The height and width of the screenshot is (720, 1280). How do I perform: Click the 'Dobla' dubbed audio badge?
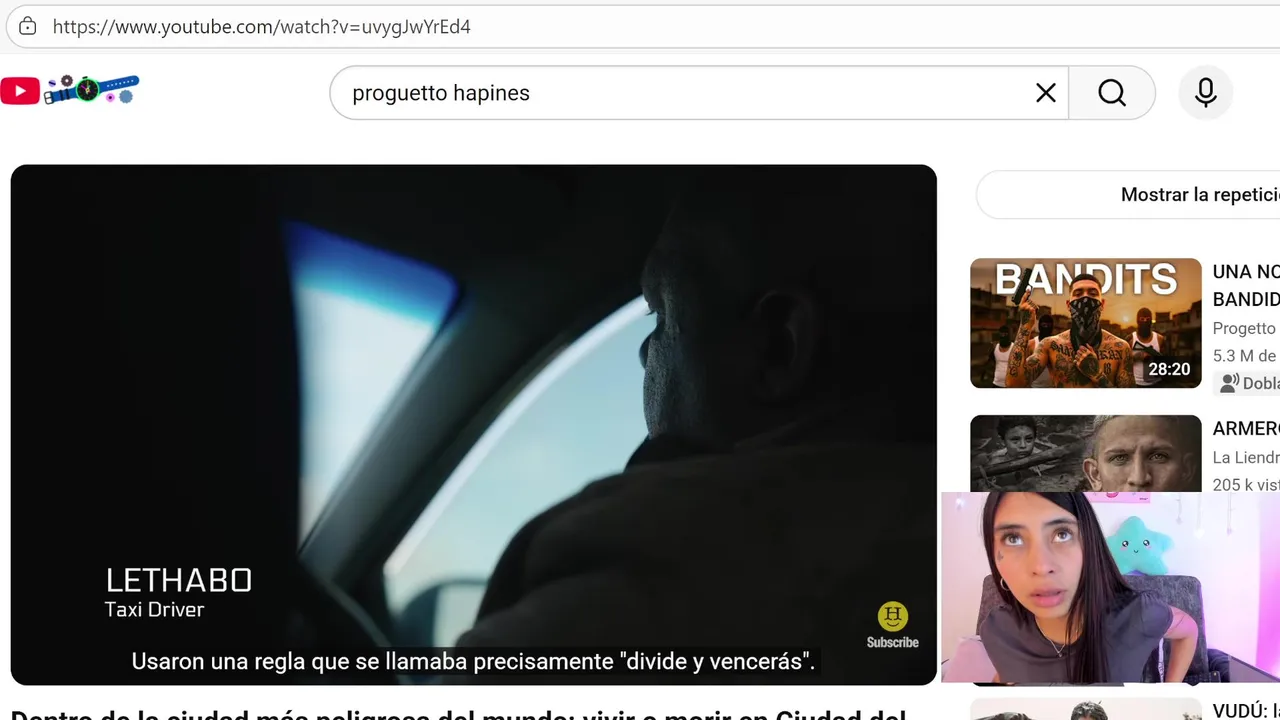1246,383
